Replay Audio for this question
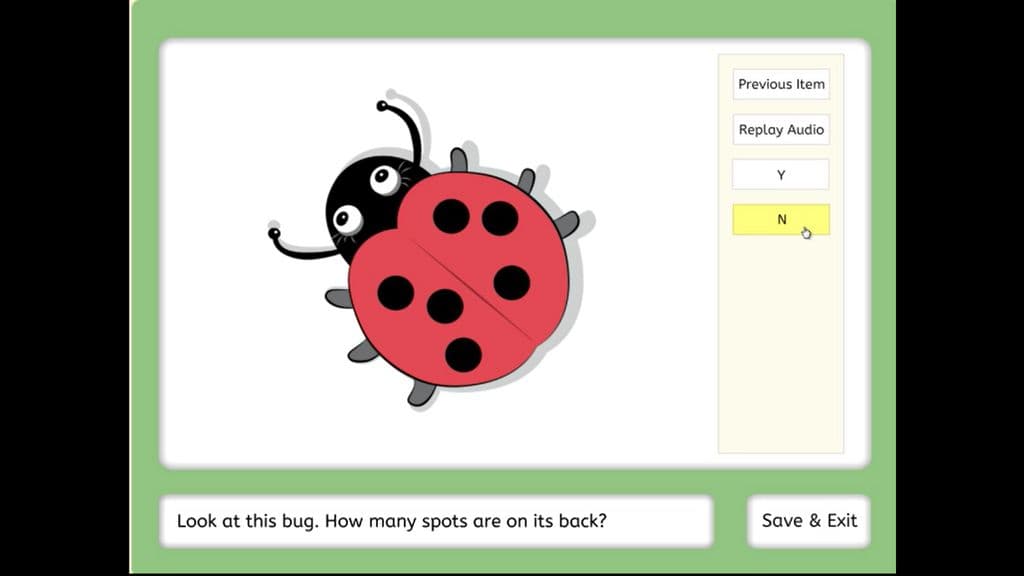 coord(781,129)
